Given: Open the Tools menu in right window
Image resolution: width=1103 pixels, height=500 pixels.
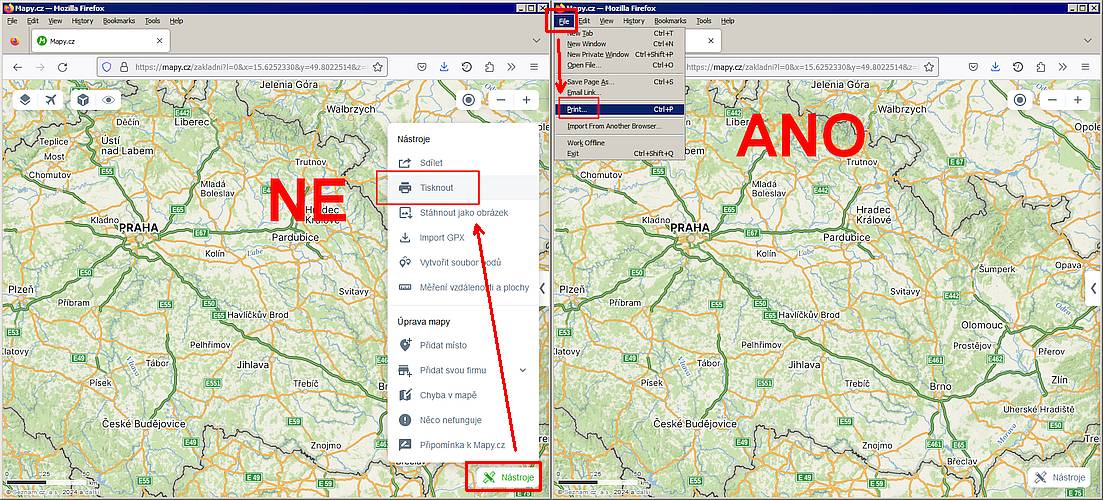Looking at the screenshot, I should coord(703,21).
